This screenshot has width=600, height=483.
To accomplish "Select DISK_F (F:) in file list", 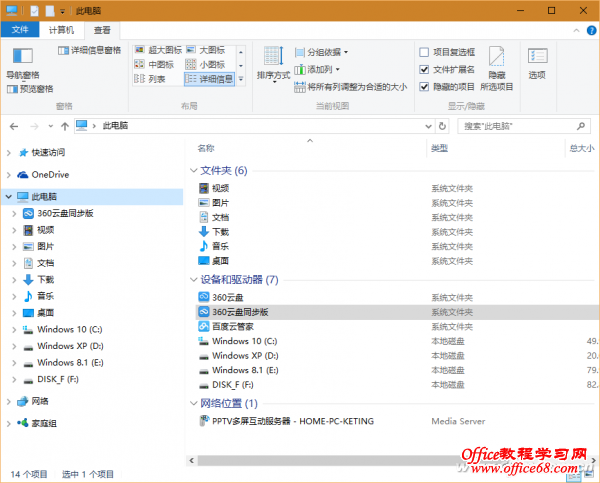I will coord(226,385).
